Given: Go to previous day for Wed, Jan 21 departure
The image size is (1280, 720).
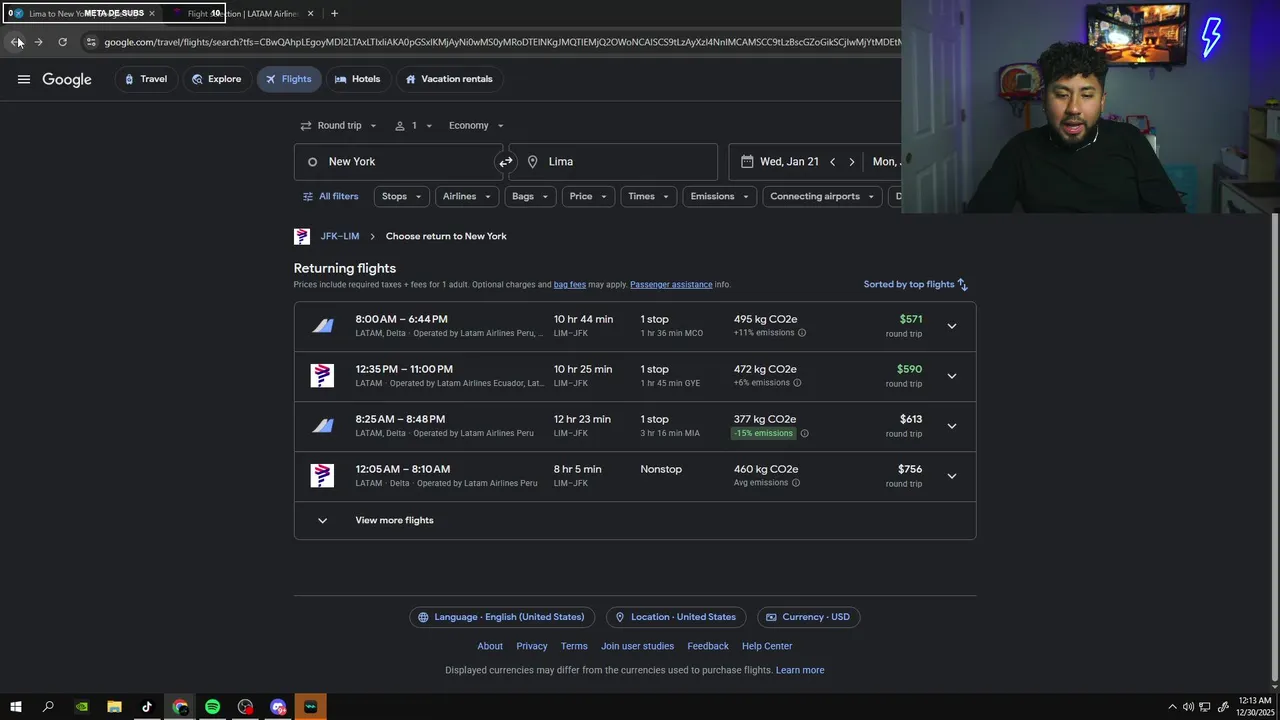Looking at the screenshot, I should pos(832,162).
